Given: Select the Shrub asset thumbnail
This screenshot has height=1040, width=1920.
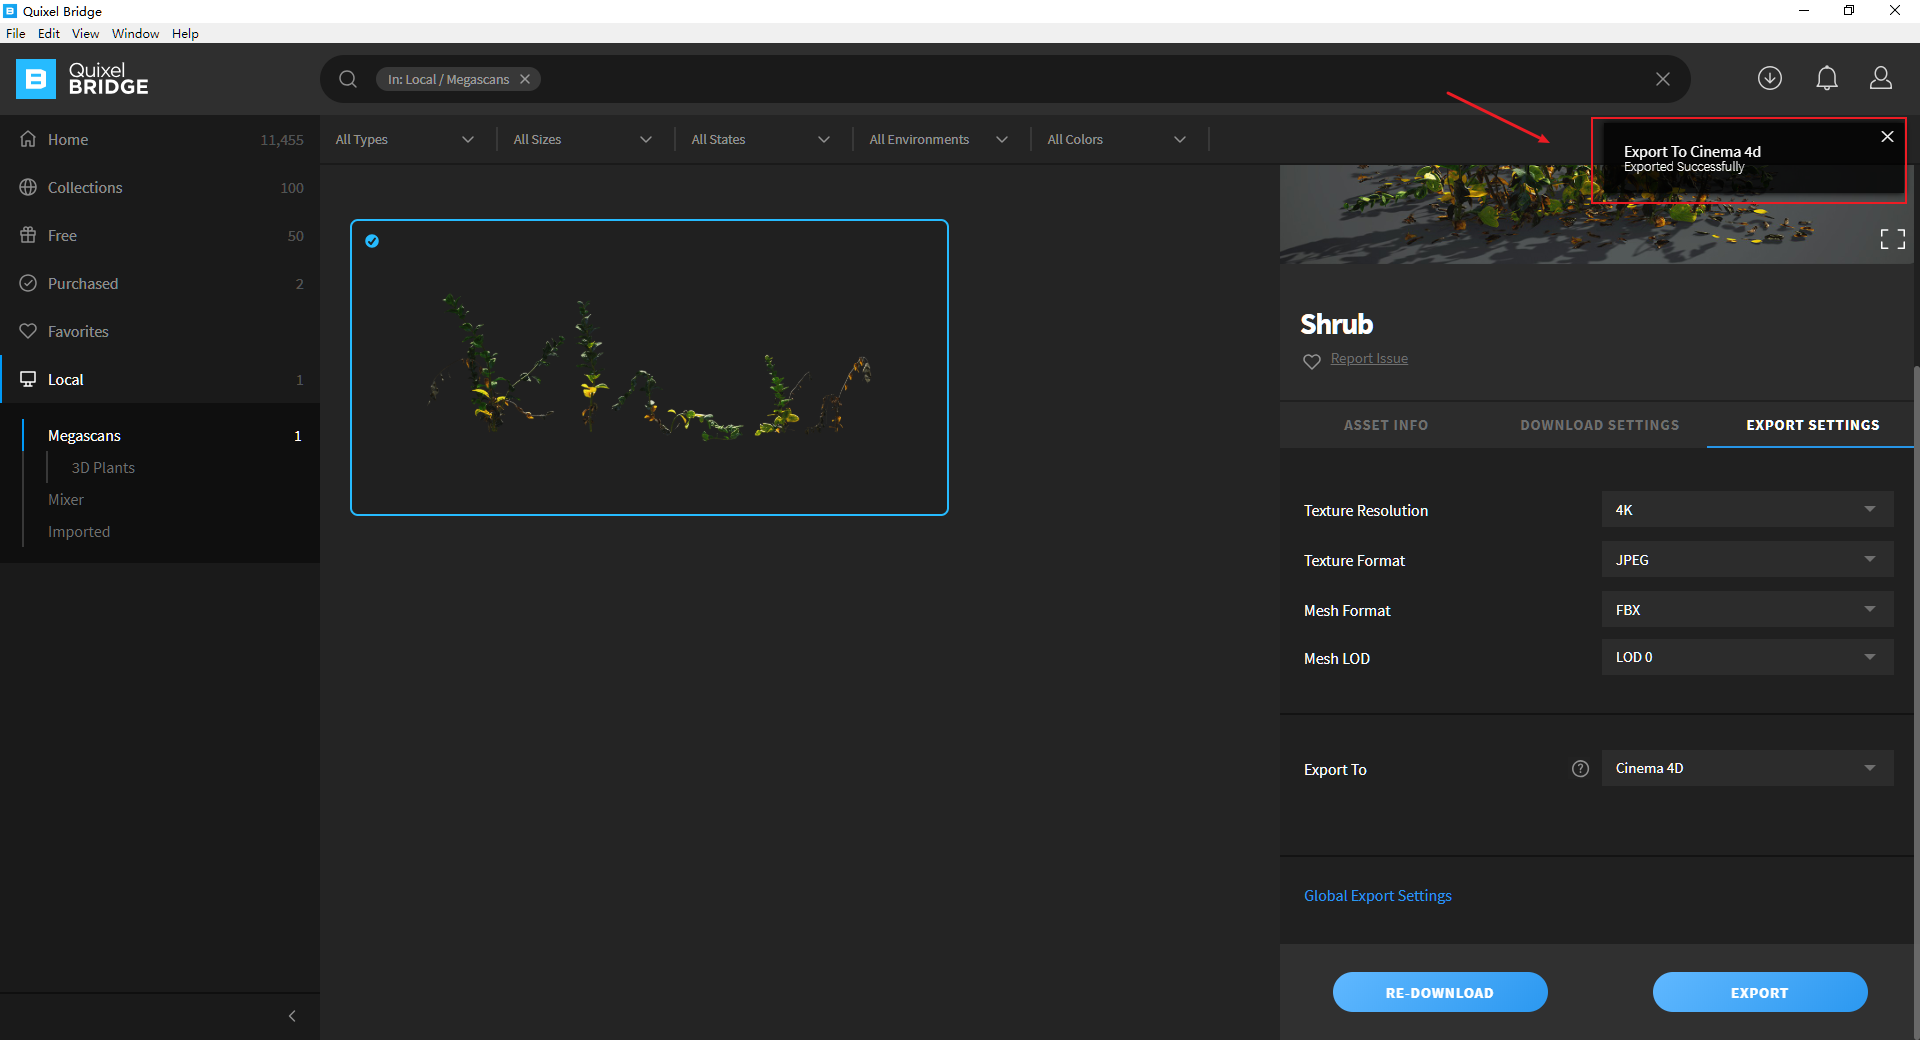Looking at the screenshot, I should (x=649, y=367).
